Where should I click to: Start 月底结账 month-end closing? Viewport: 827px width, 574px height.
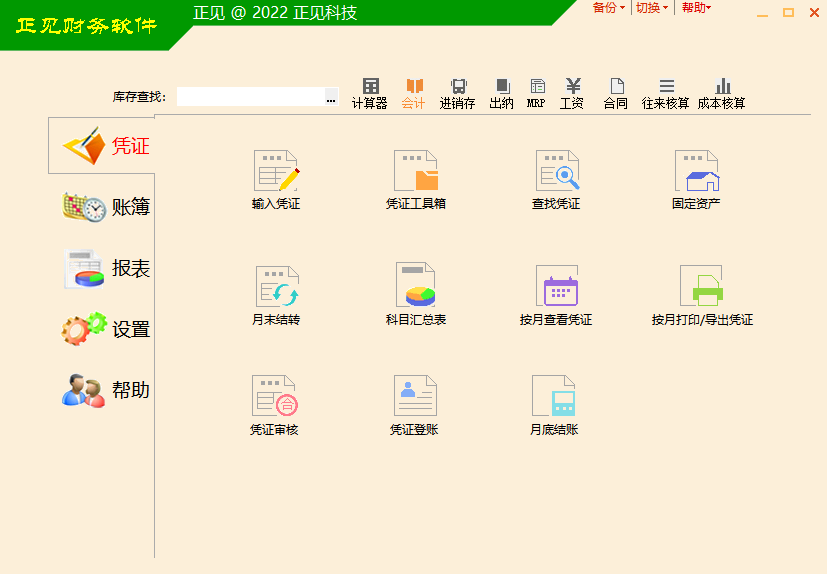554,397
